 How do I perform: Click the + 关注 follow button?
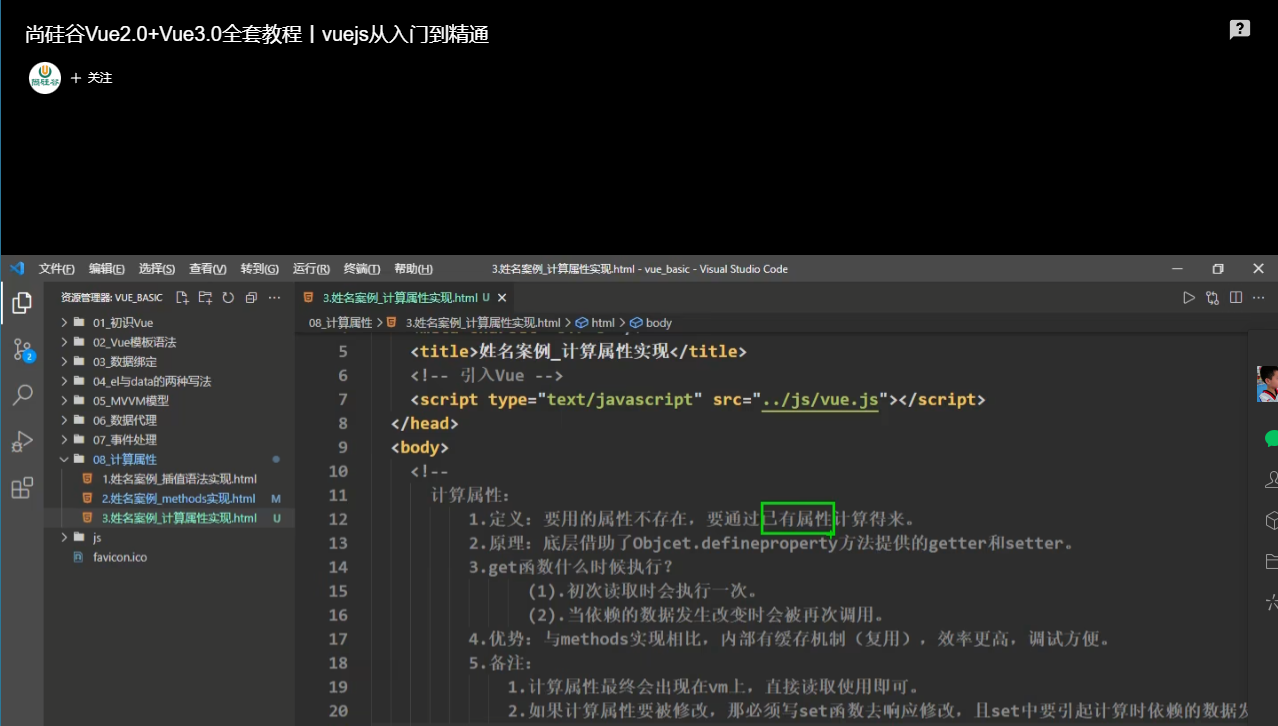coord(92,78)
